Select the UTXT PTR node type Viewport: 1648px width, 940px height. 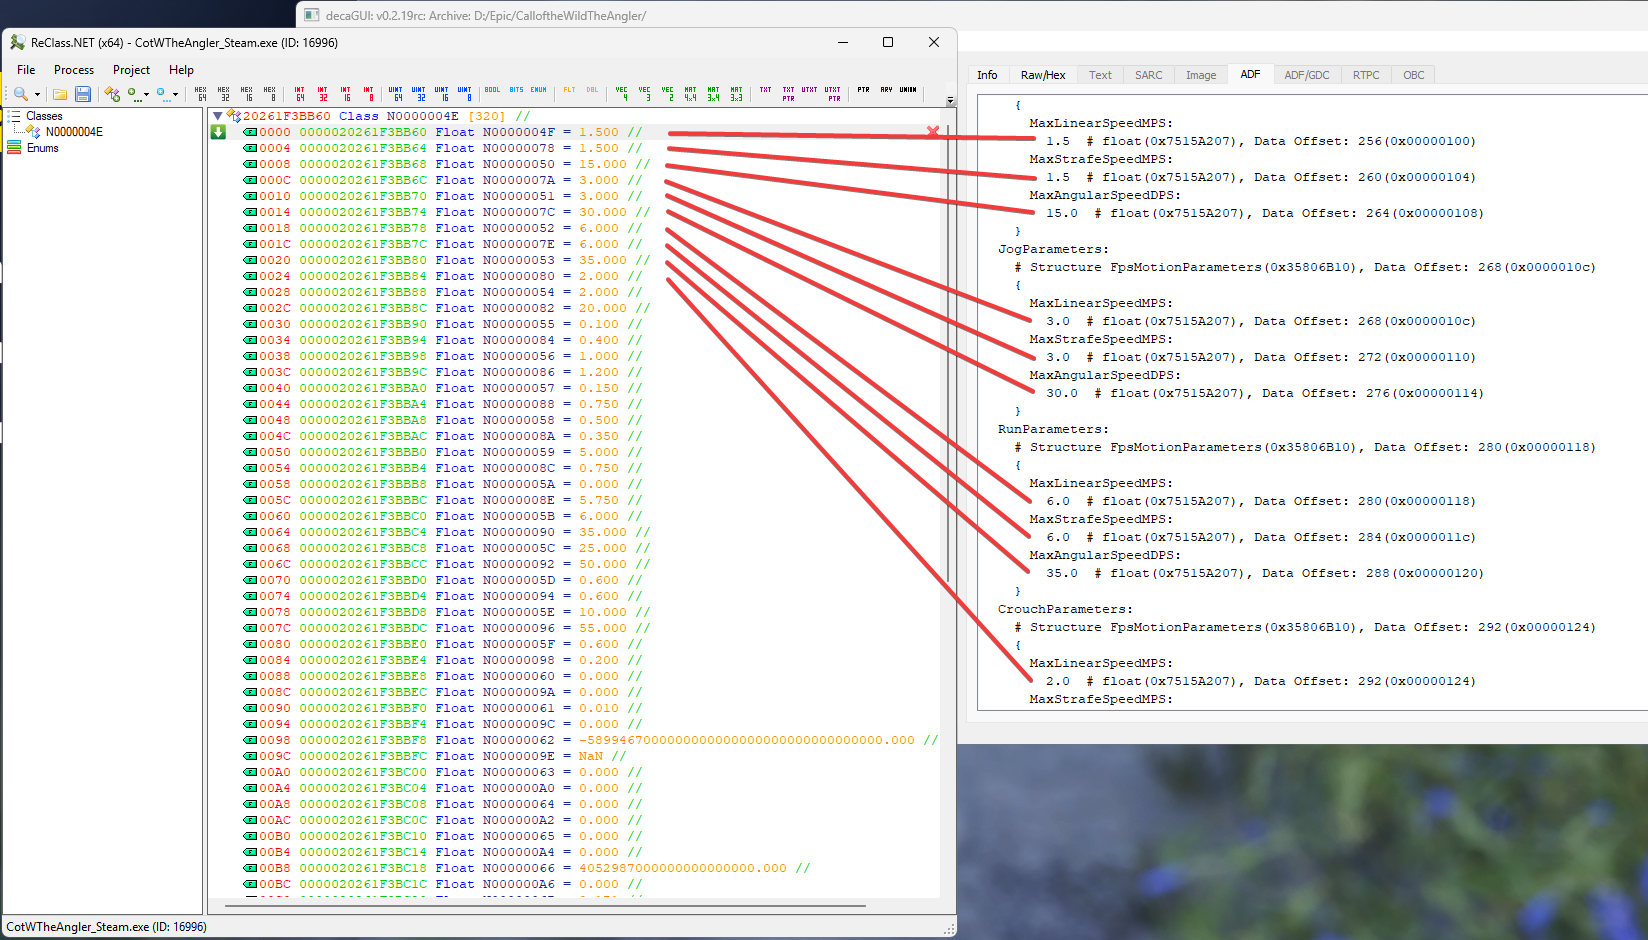833,93
